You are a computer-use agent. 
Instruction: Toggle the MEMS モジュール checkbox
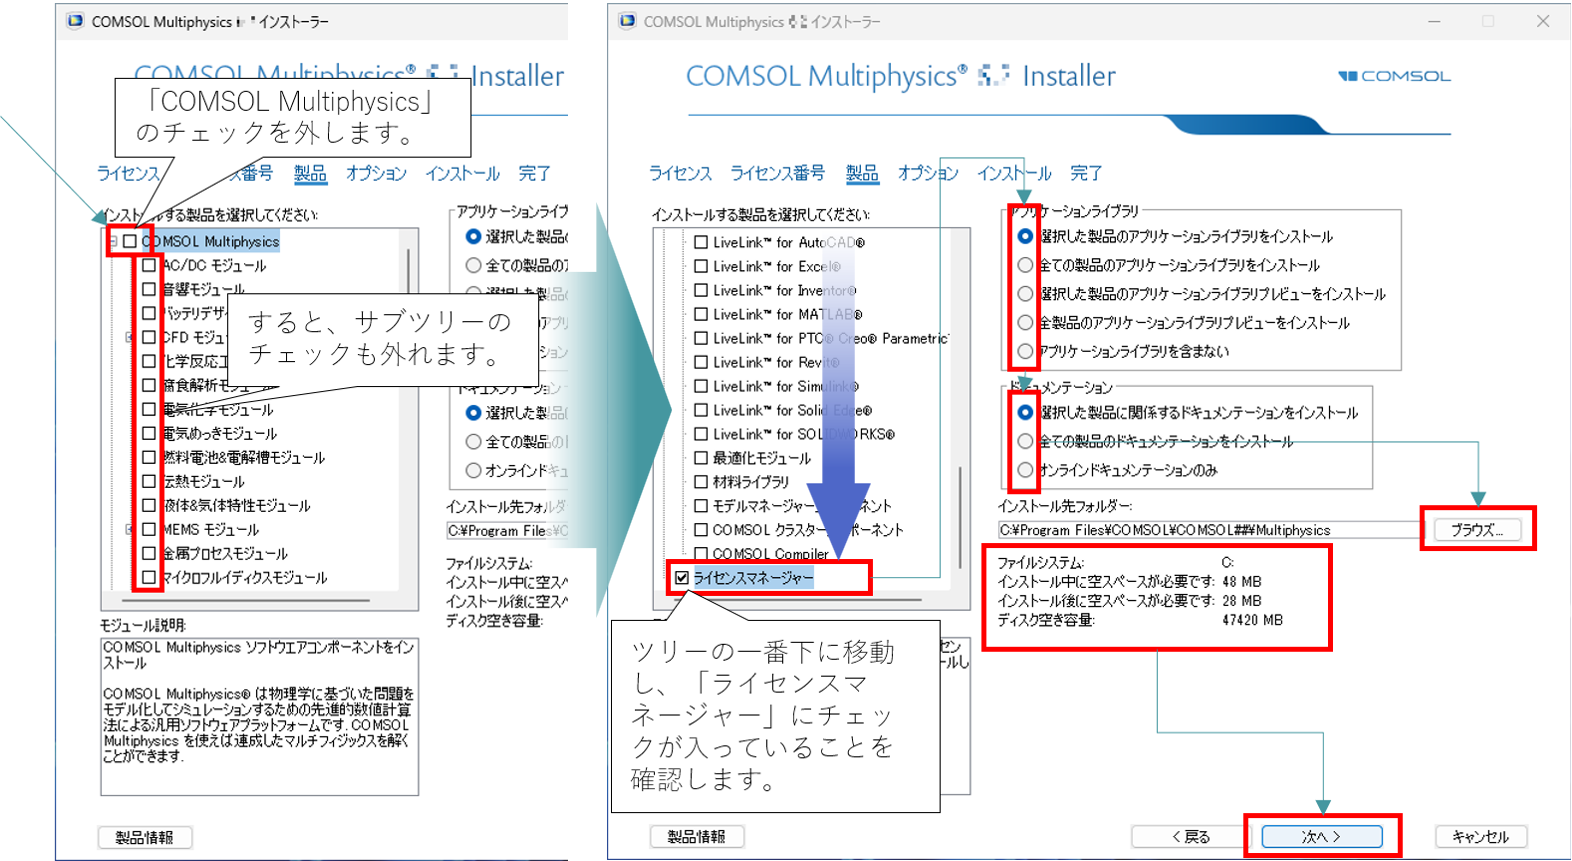(x=149, y=530)
